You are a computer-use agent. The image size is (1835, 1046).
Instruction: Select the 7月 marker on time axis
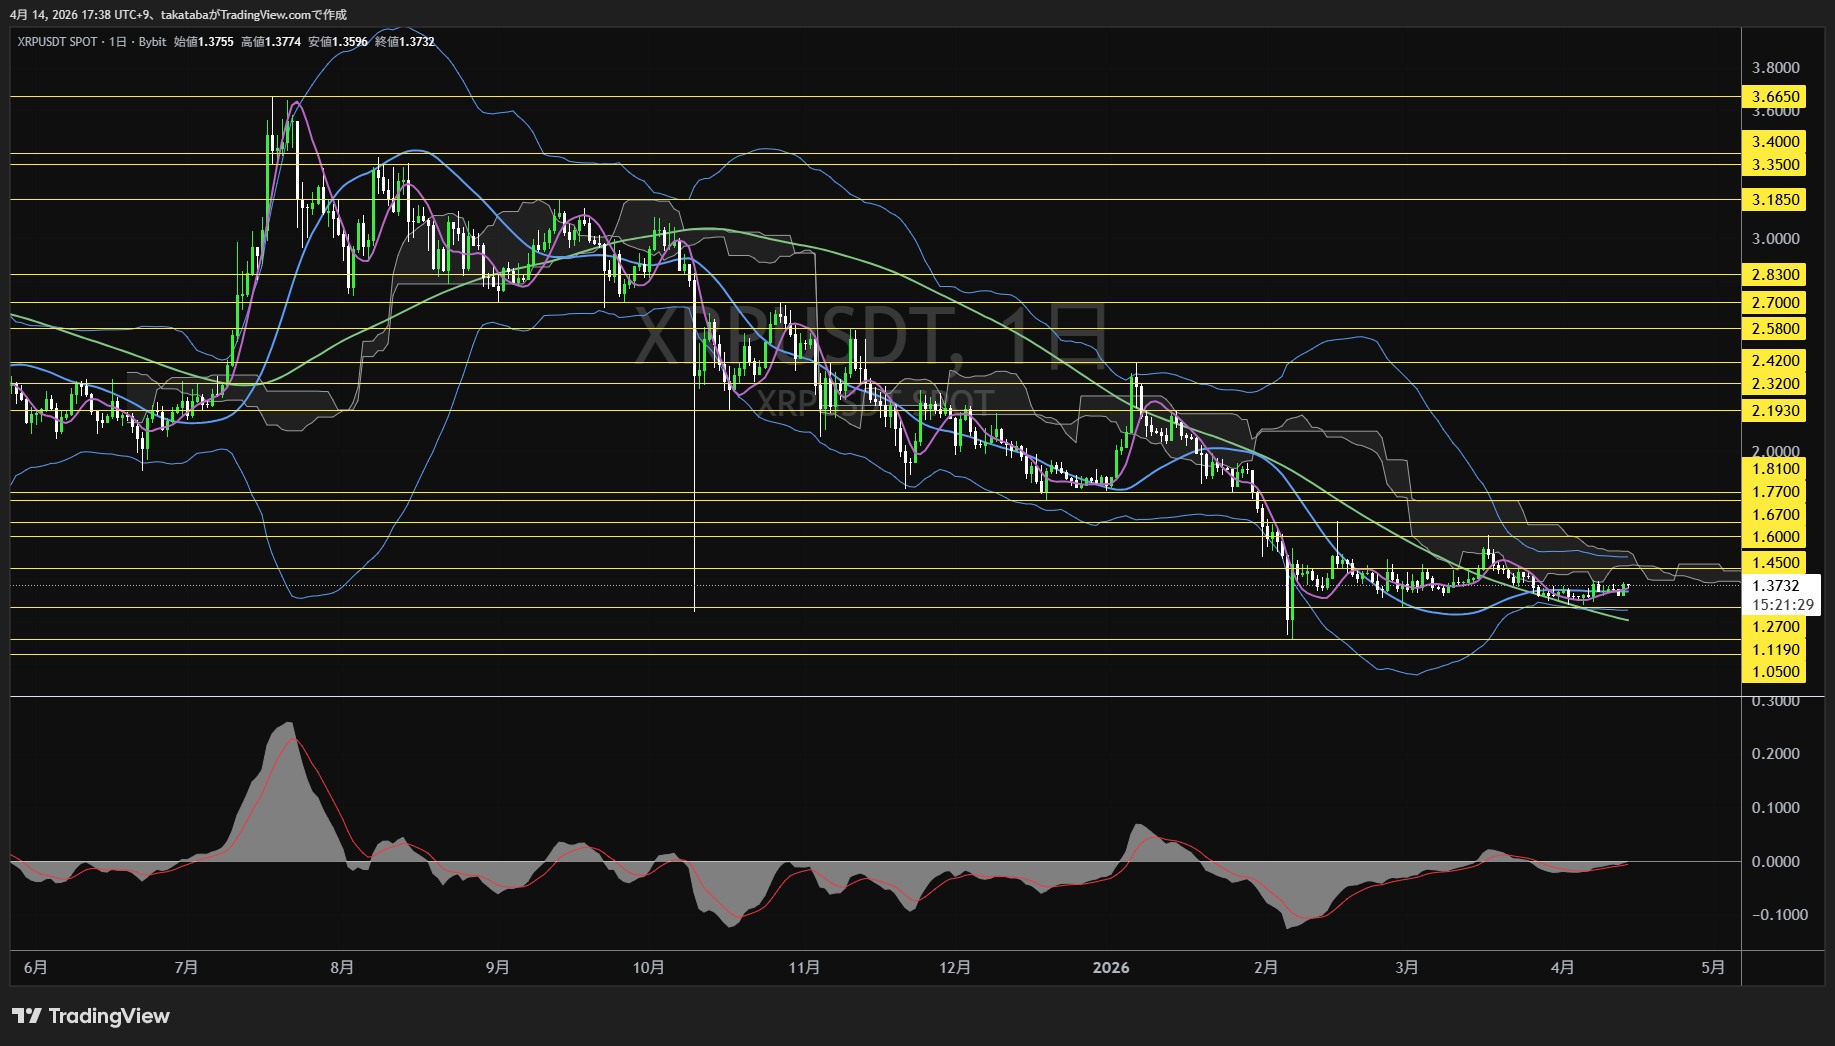[186, 967]
